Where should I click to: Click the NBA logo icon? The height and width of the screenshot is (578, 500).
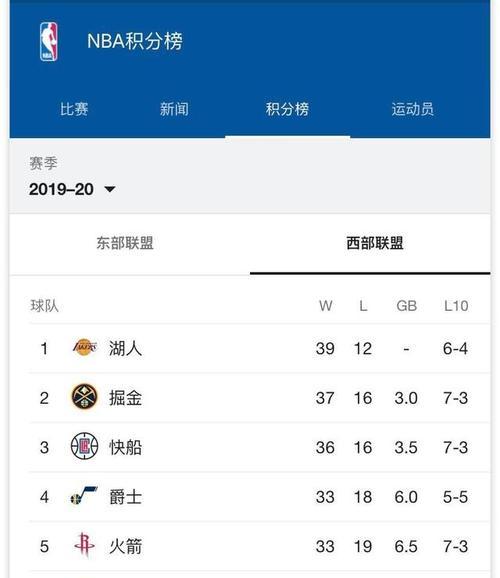click(49, 41)
